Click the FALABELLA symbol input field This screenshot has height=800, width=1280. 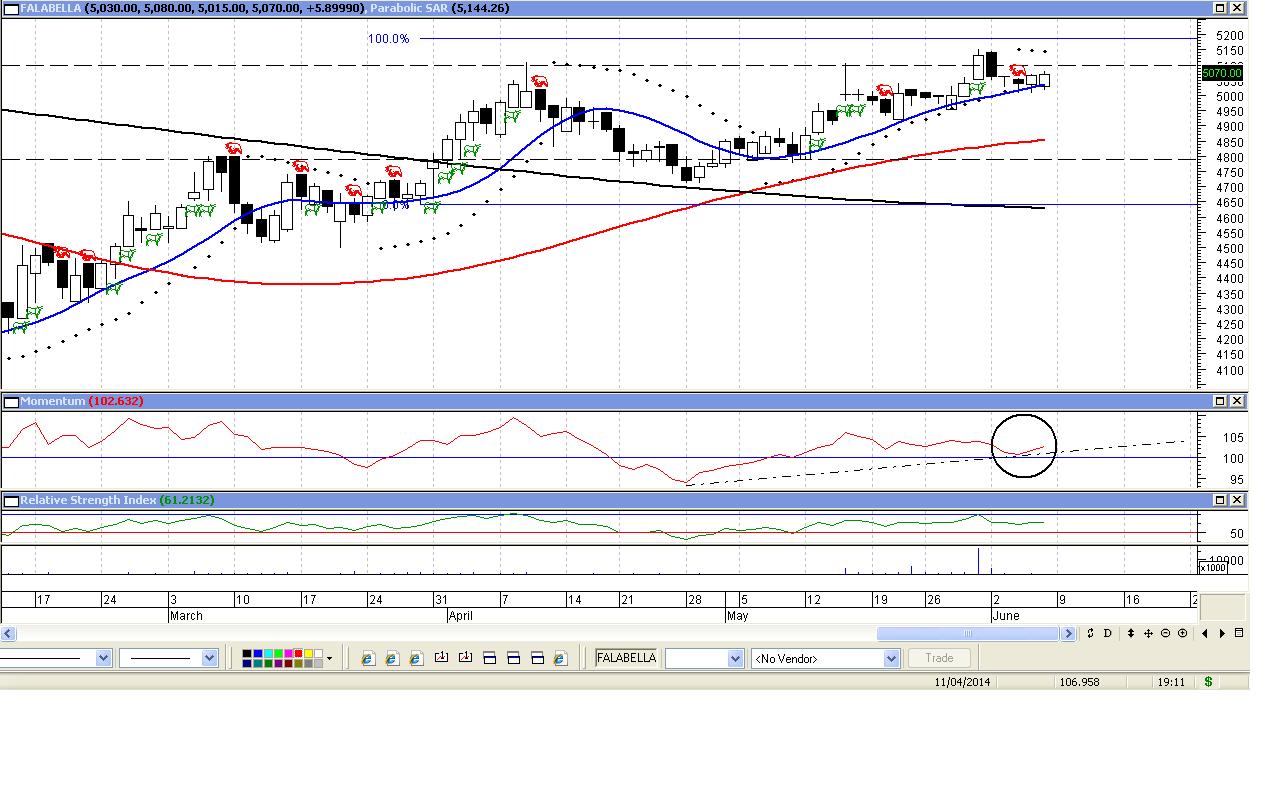[x=626, y=658]
